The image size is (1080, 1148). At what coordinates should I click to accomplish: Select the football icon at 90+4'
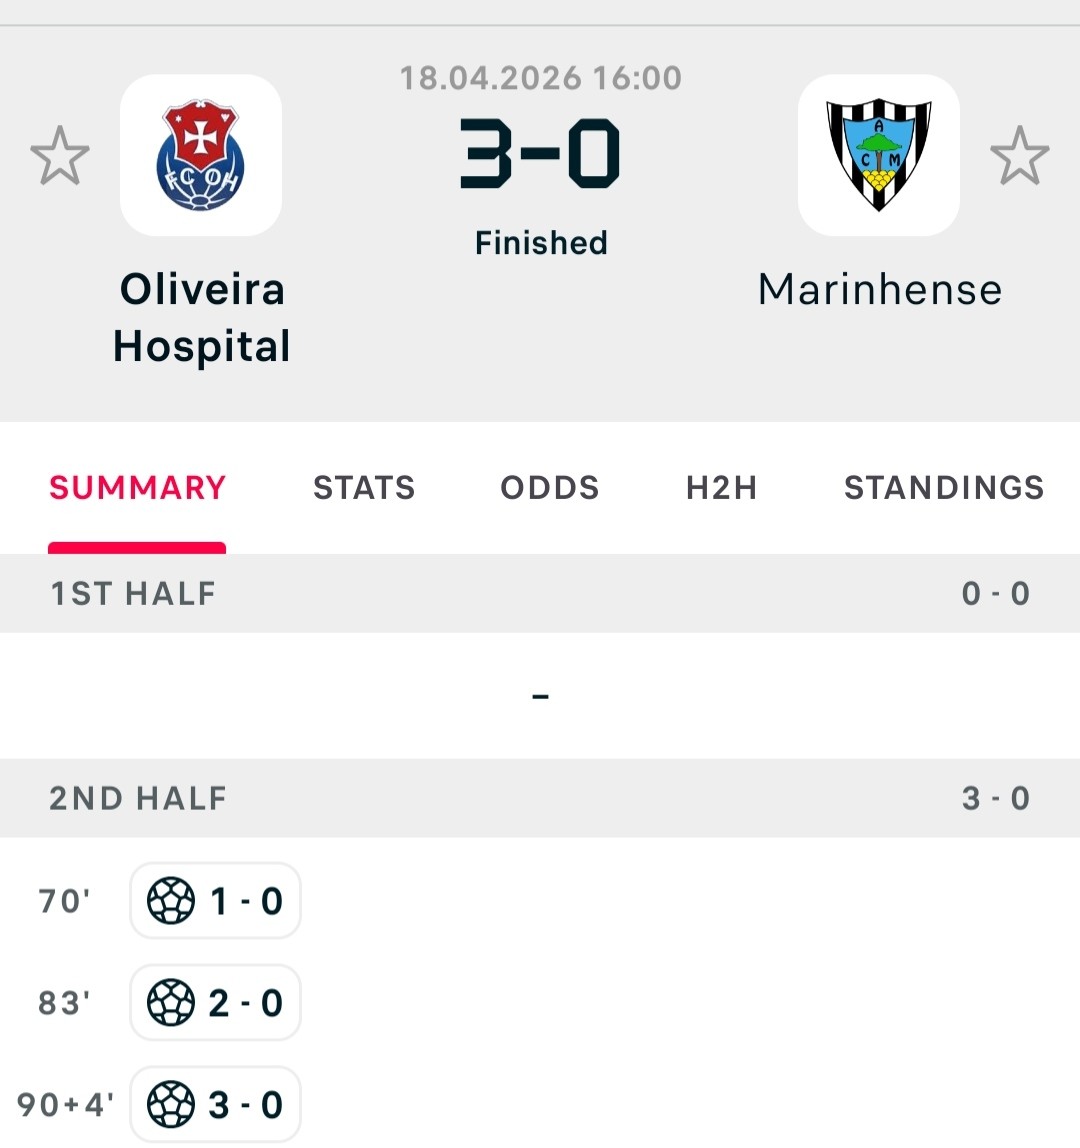click(171, 1104)
